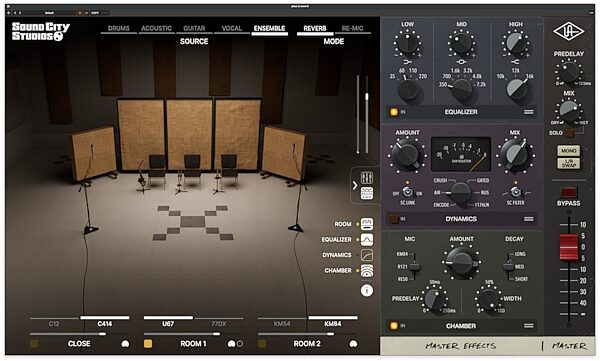Click the dynamics AMOUNT knob
This screenshot has width=600, height=361.
point(407,155)
